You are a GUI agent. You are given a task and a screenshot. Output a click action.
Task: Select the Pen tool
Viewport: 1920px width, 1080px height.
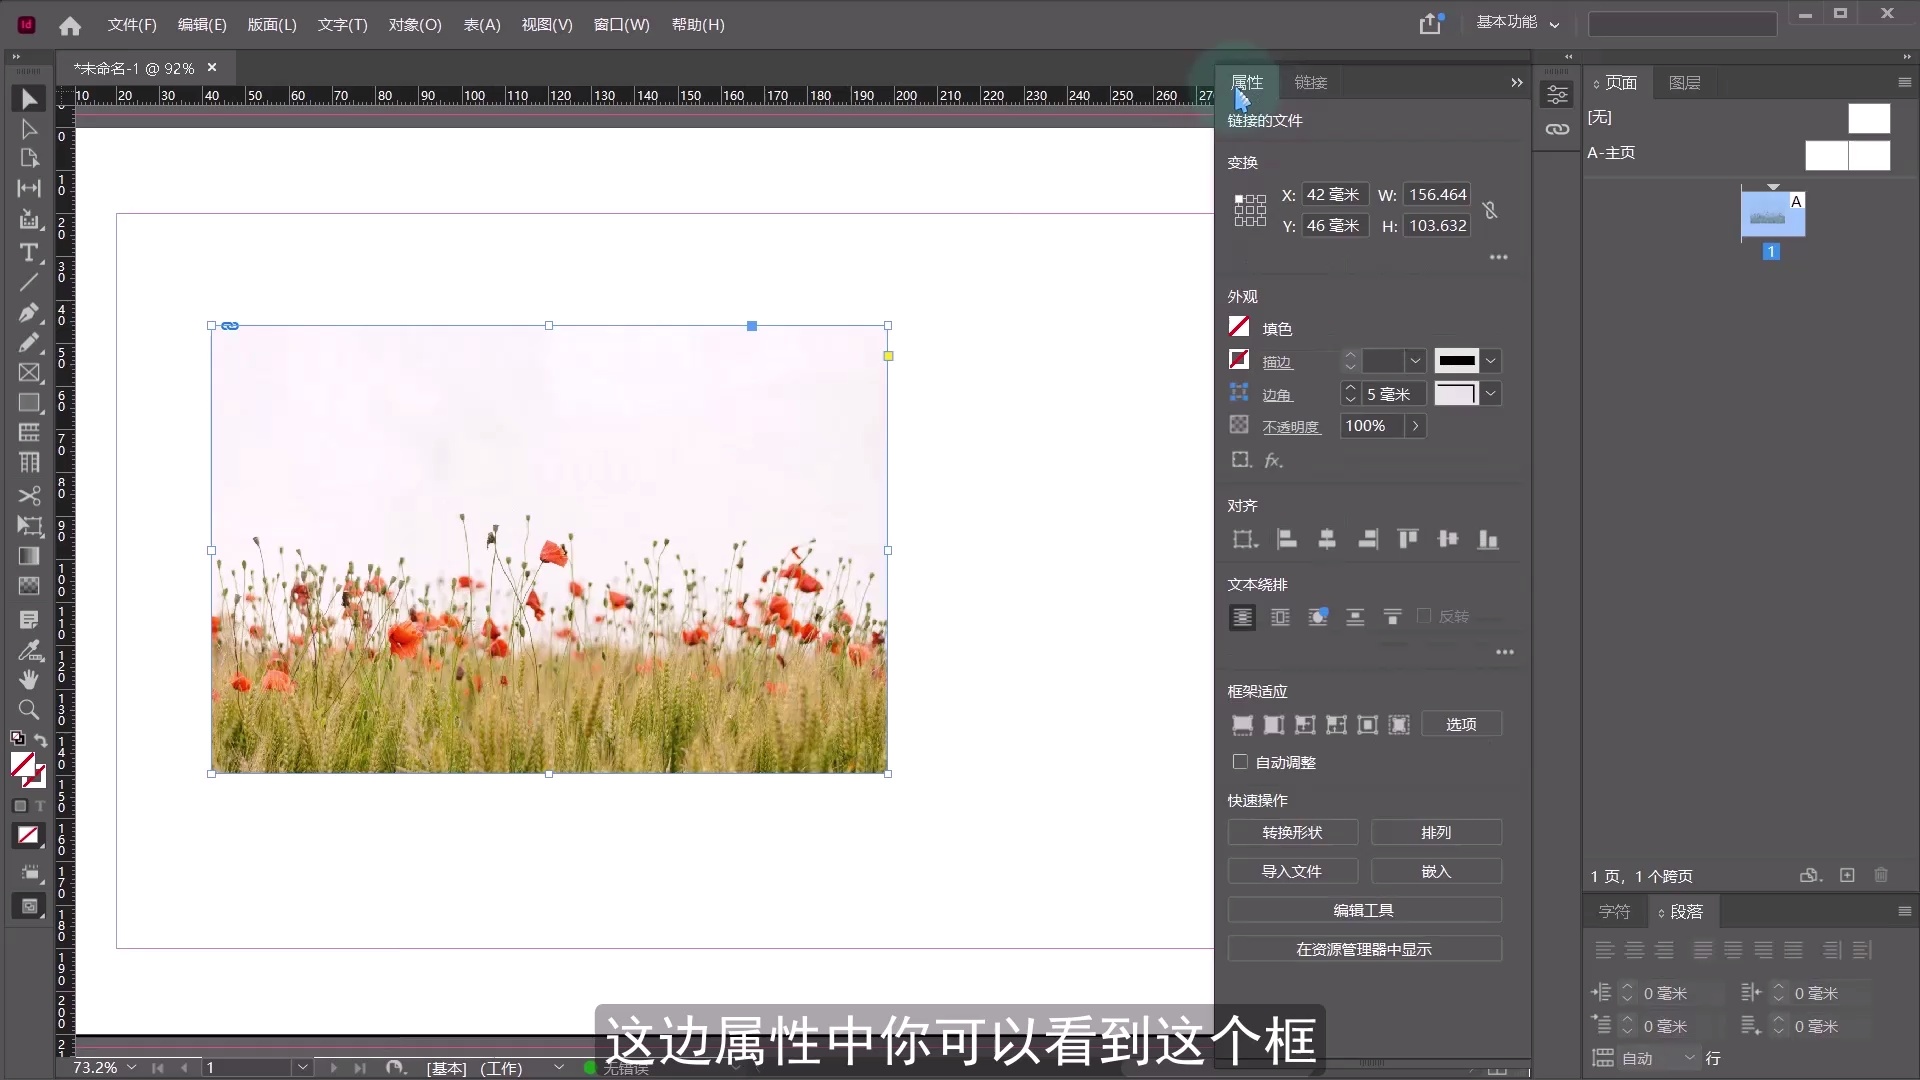click(29, 313)
